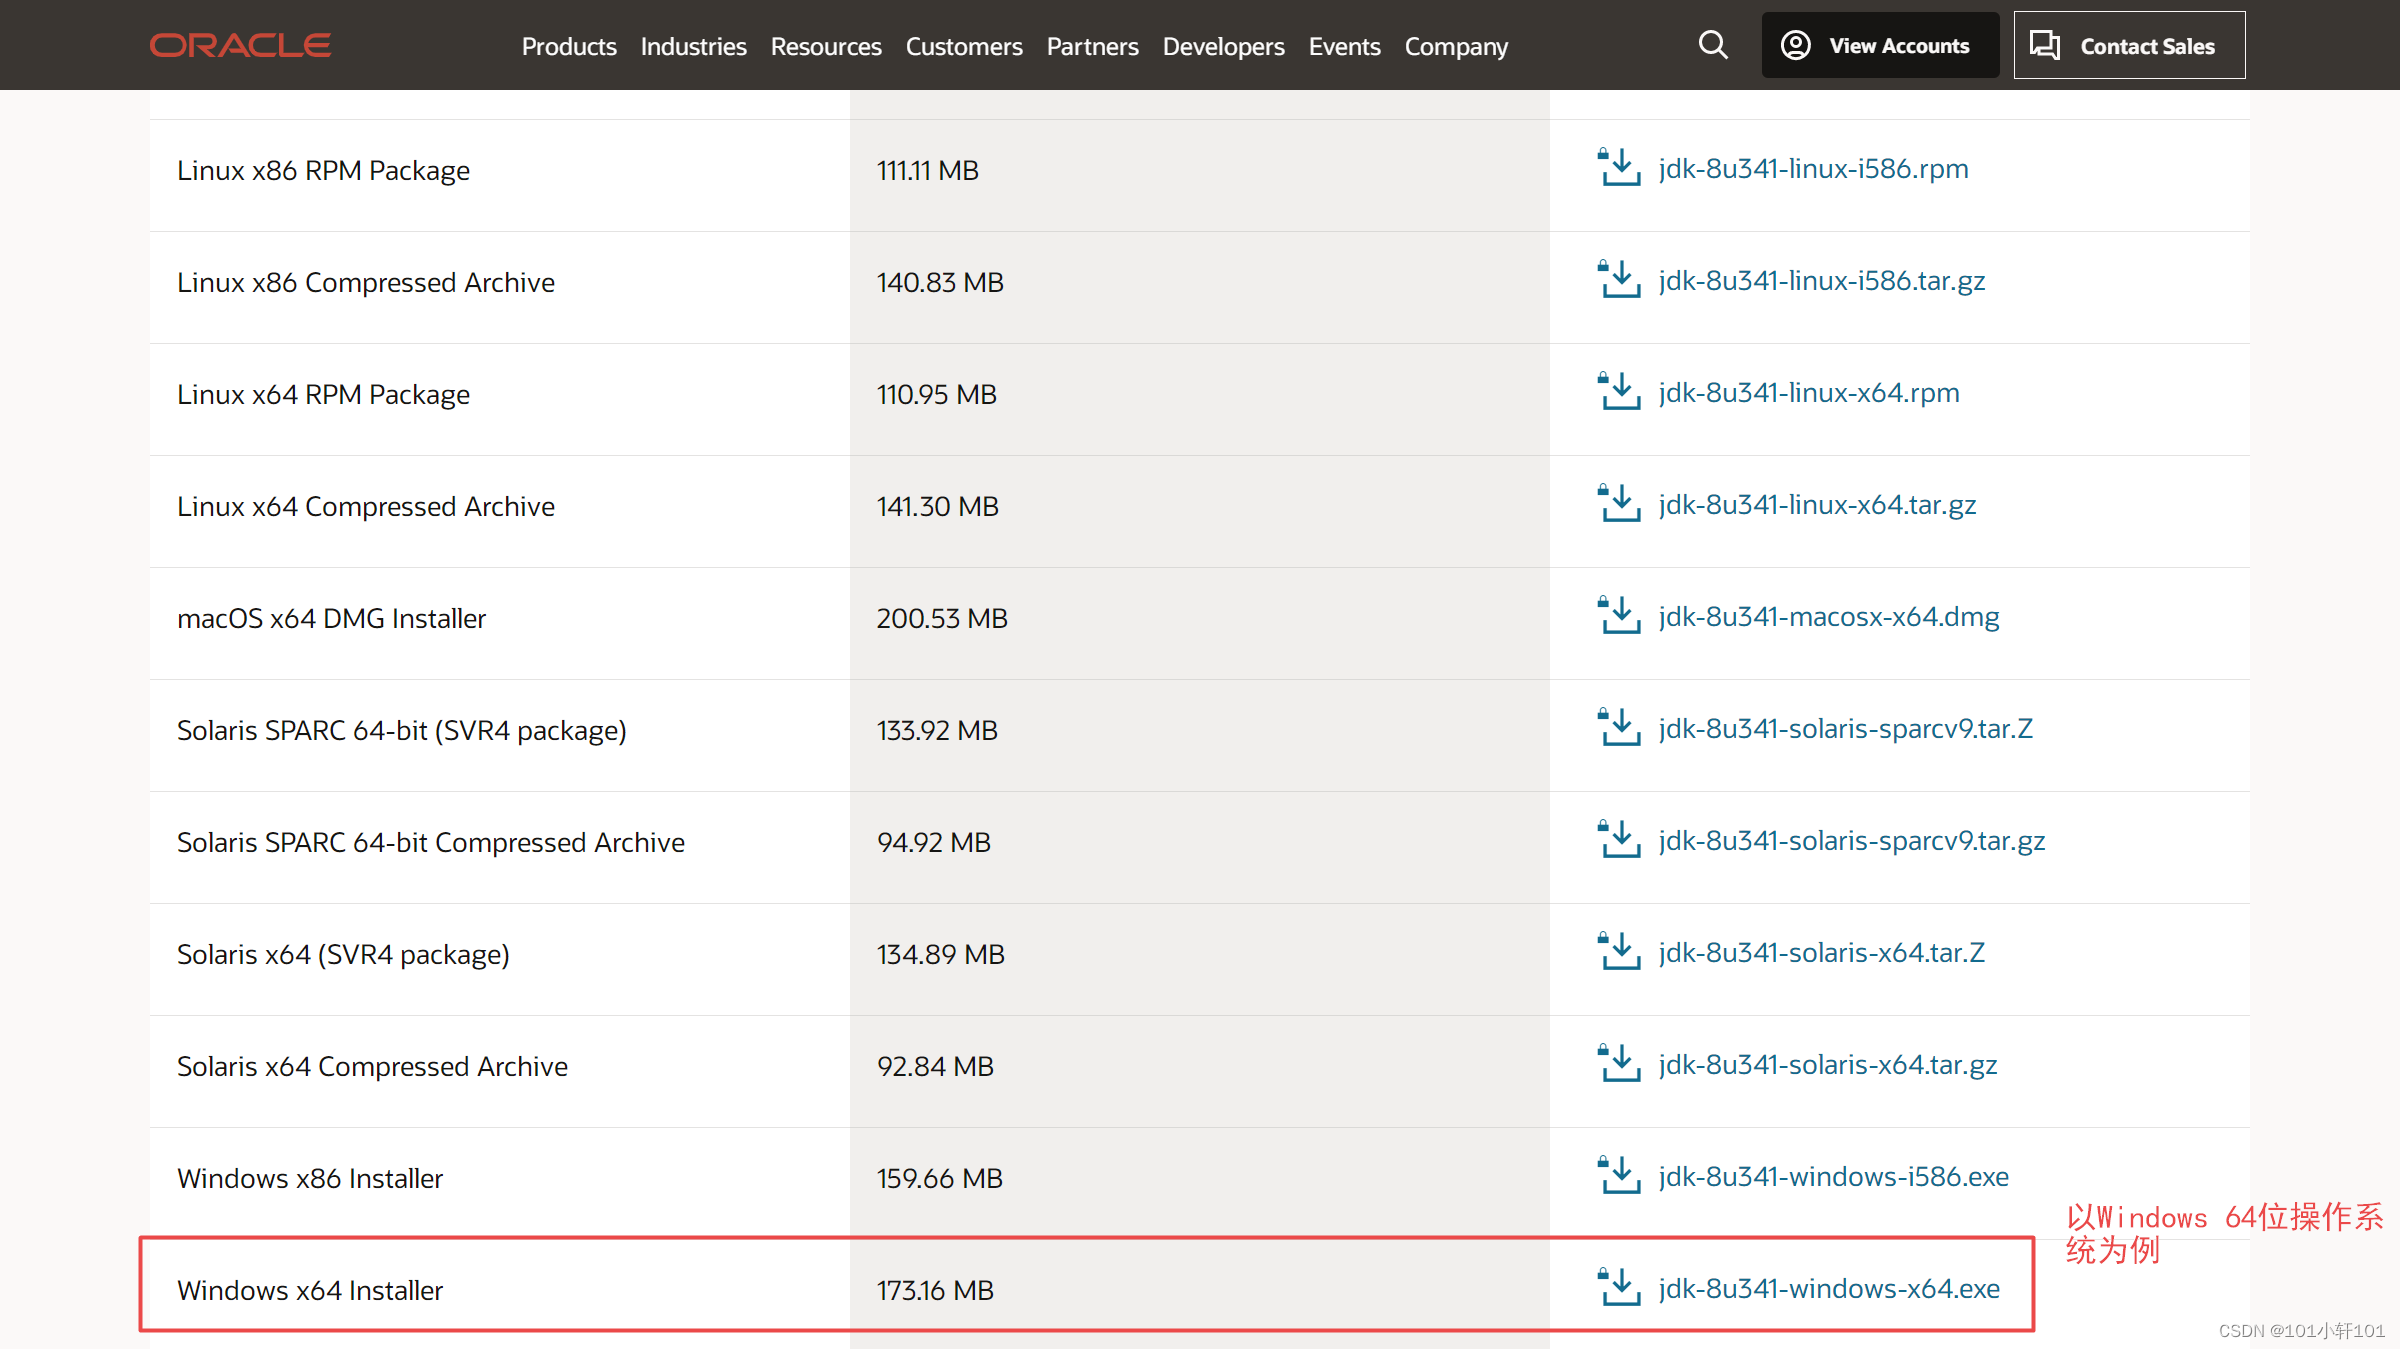Download jdk-8u341-solaris-x64.tar.gz link

pos(1827,1065)
